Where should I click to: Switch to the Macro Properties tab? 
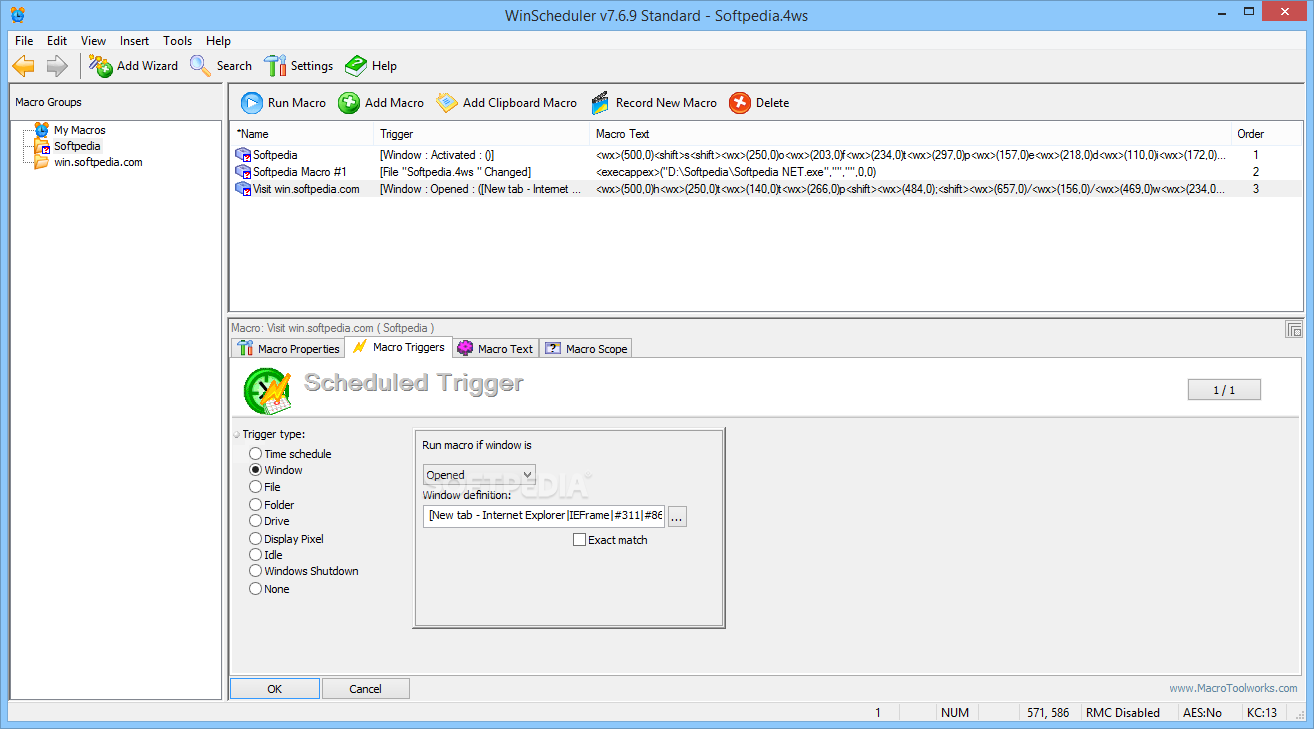(288, 348)
